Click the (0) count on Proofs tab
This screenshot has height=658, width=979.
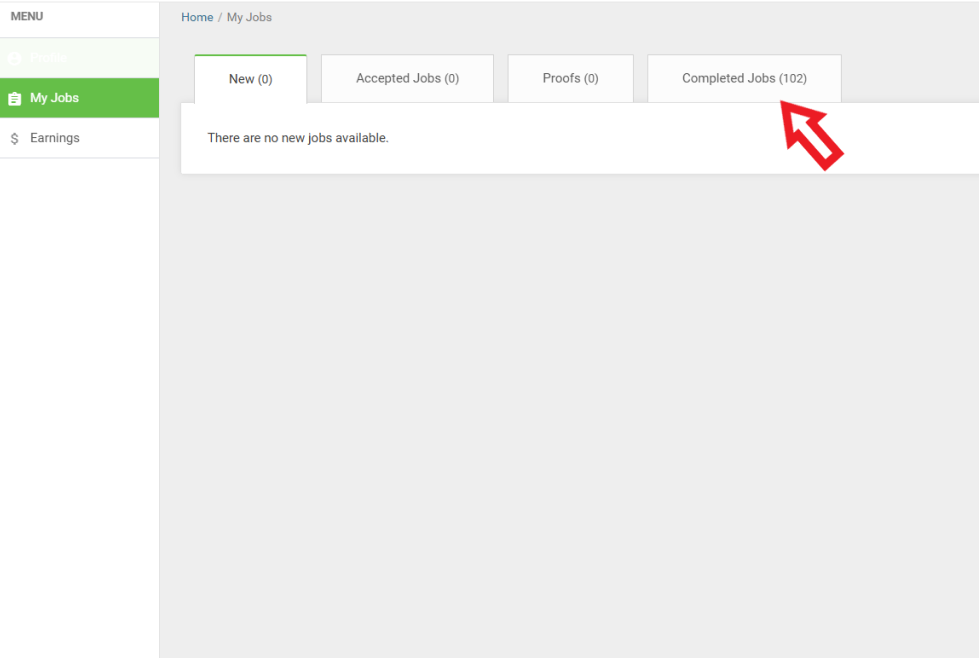pos(591,78)
